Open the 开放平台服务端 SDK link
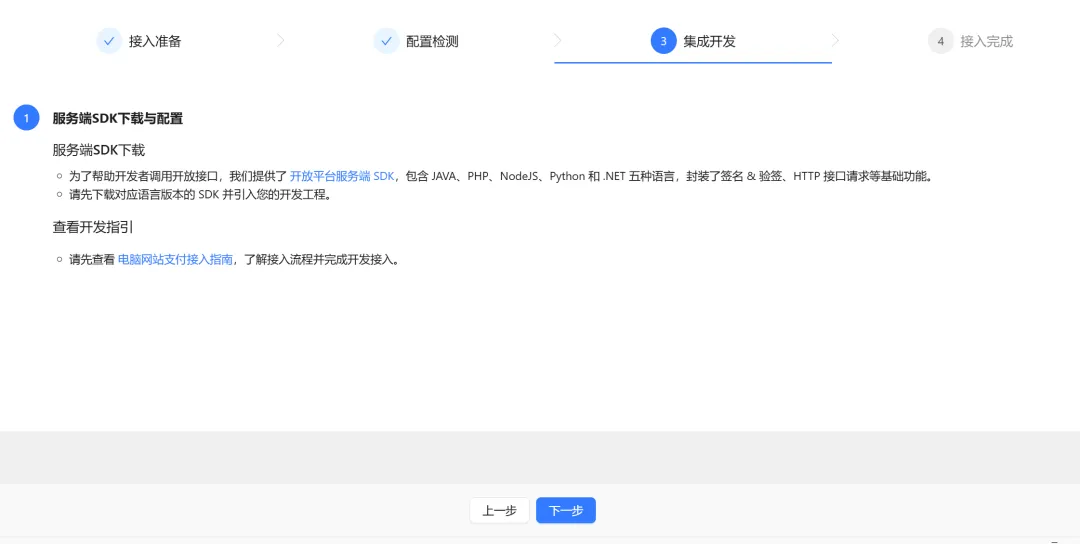 click(342, 176)
